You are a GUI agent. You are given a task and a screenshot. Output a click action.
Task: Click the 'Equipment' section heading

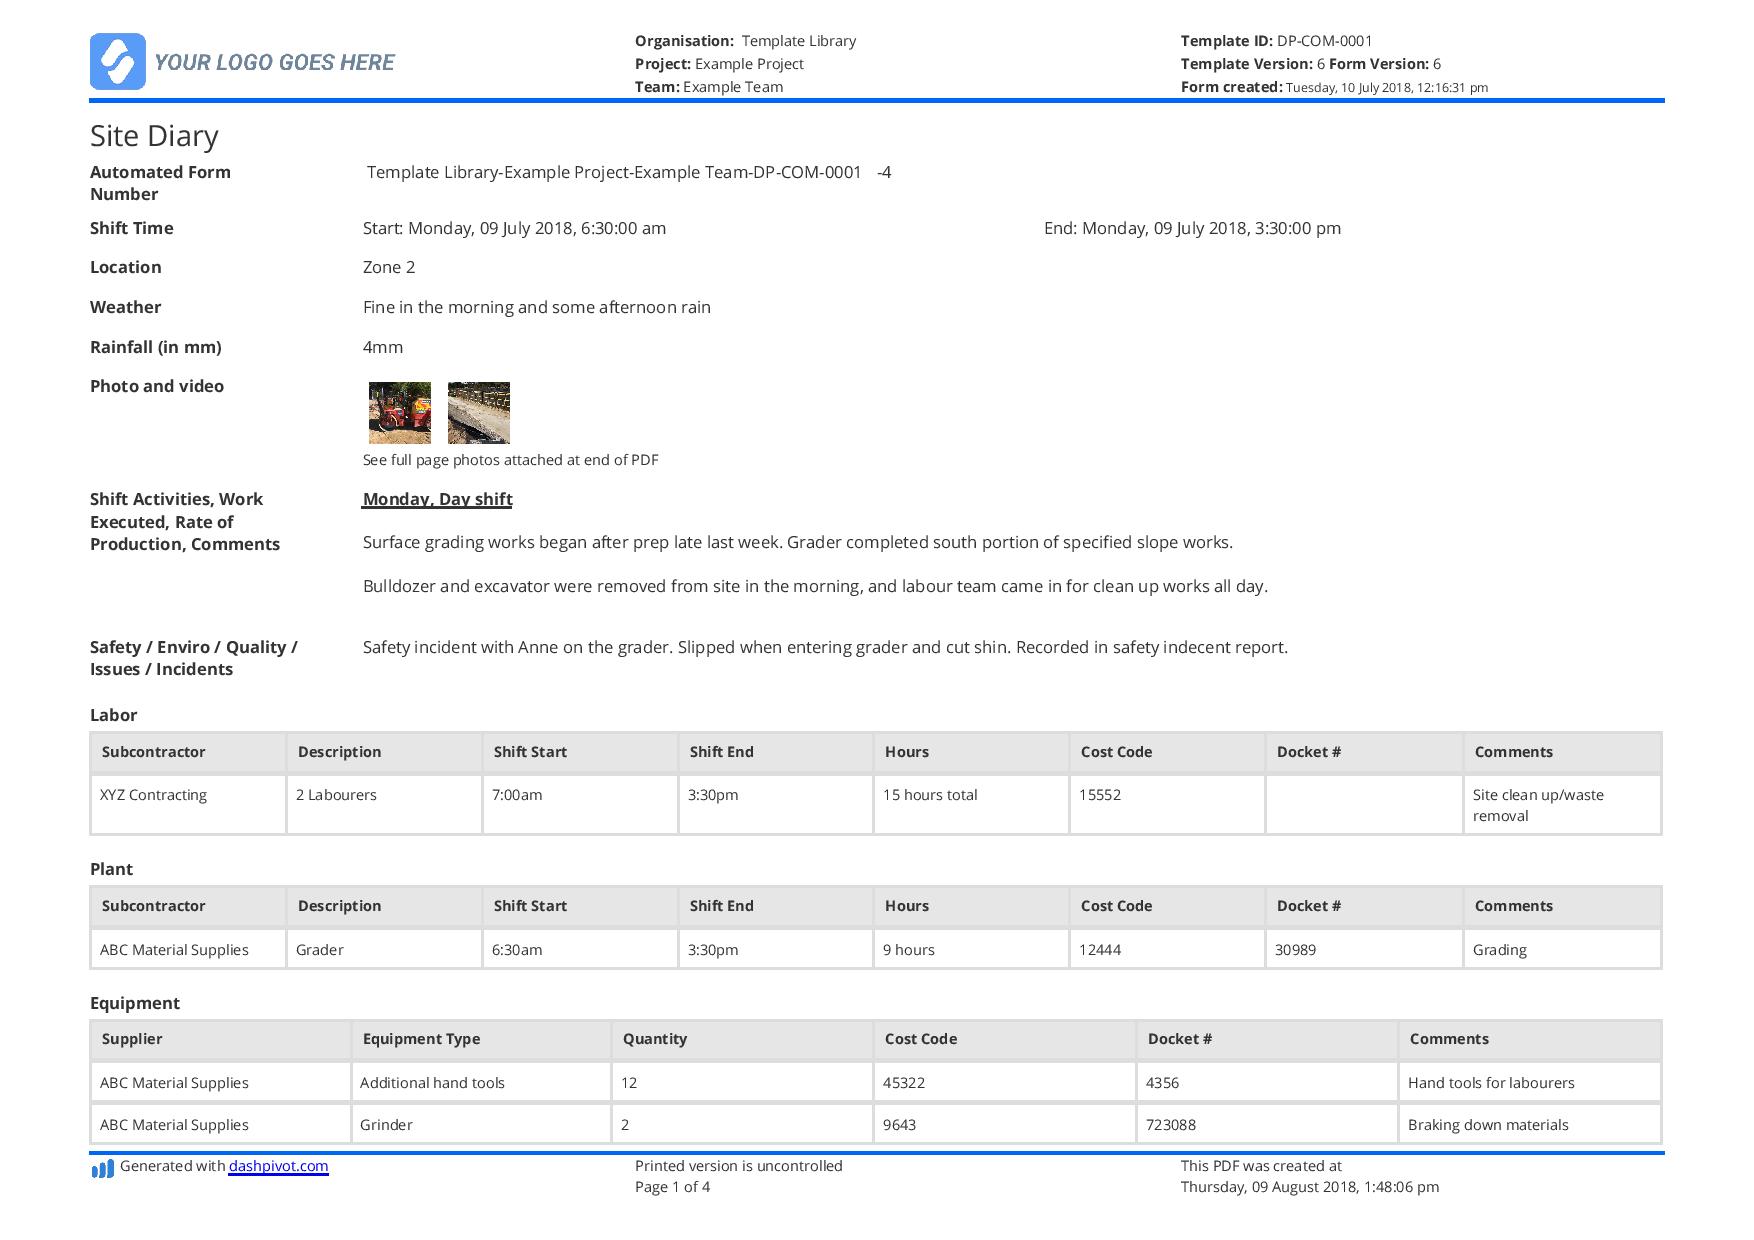135,1003
